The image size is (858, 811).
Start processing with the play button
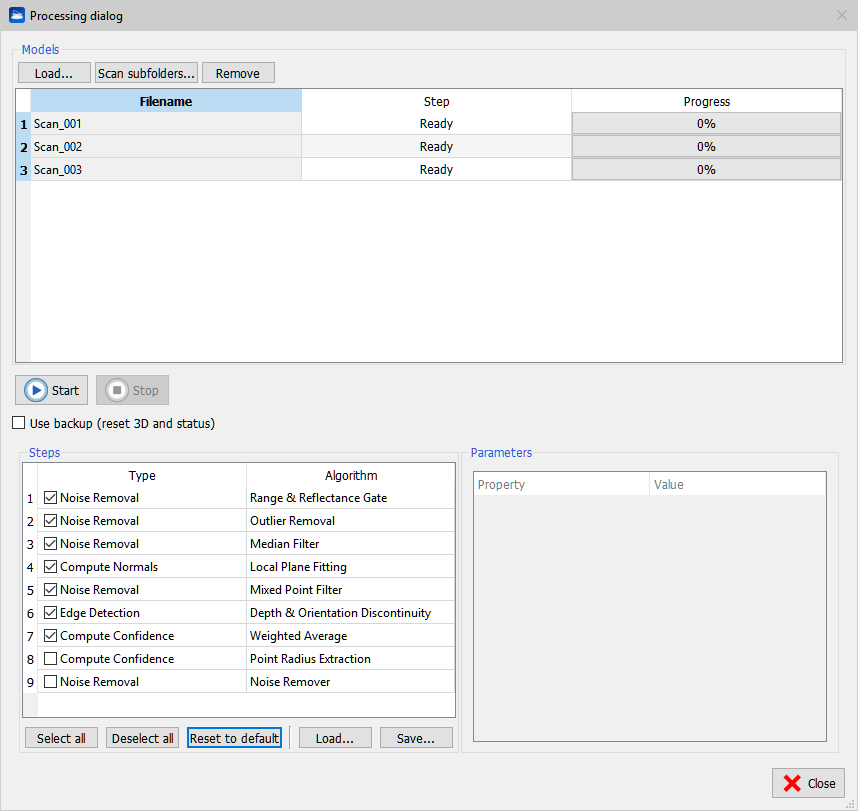pyautogui.click(x=52, y=390)
